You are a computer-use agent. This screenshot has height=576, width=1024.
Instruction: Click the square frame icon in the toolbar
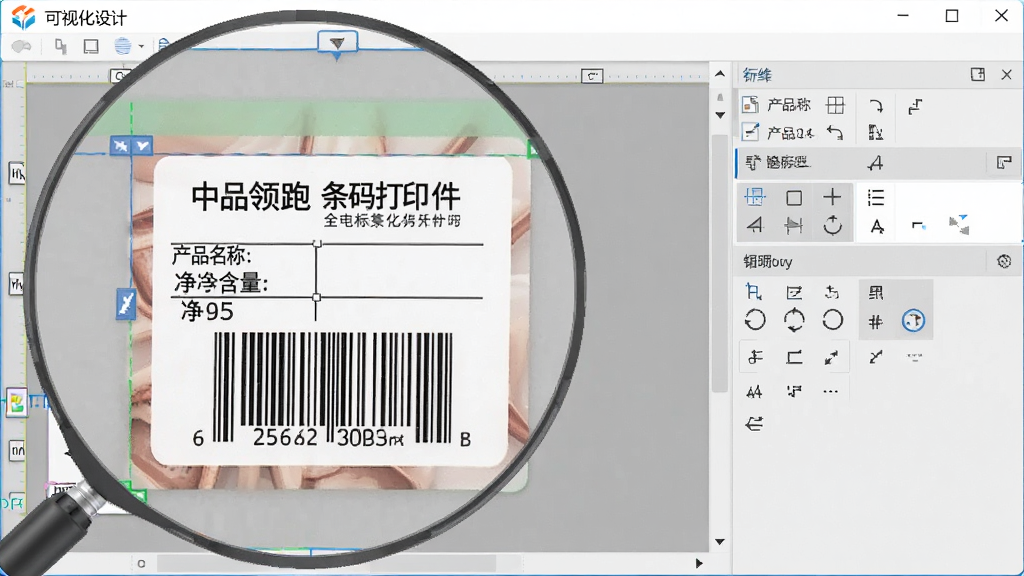pos(91,46)
